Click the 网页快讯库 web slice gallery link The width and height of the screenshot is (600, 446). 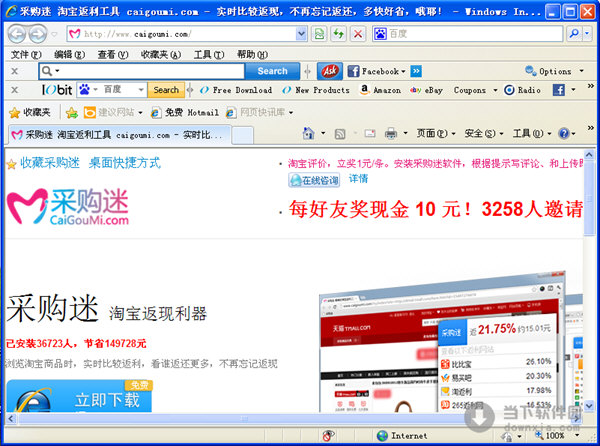(x=259, y=112)
